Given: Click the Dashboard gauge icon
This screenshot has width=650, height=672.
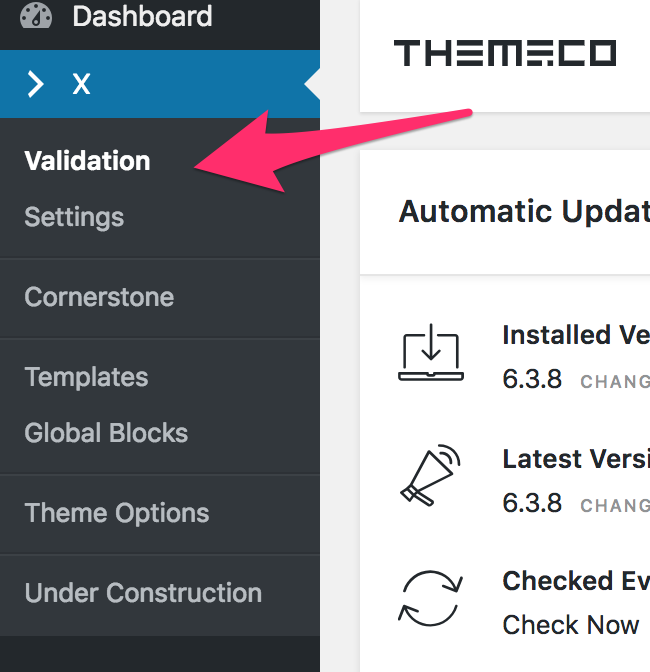Looking at the screenshot, I should point(37,17).
